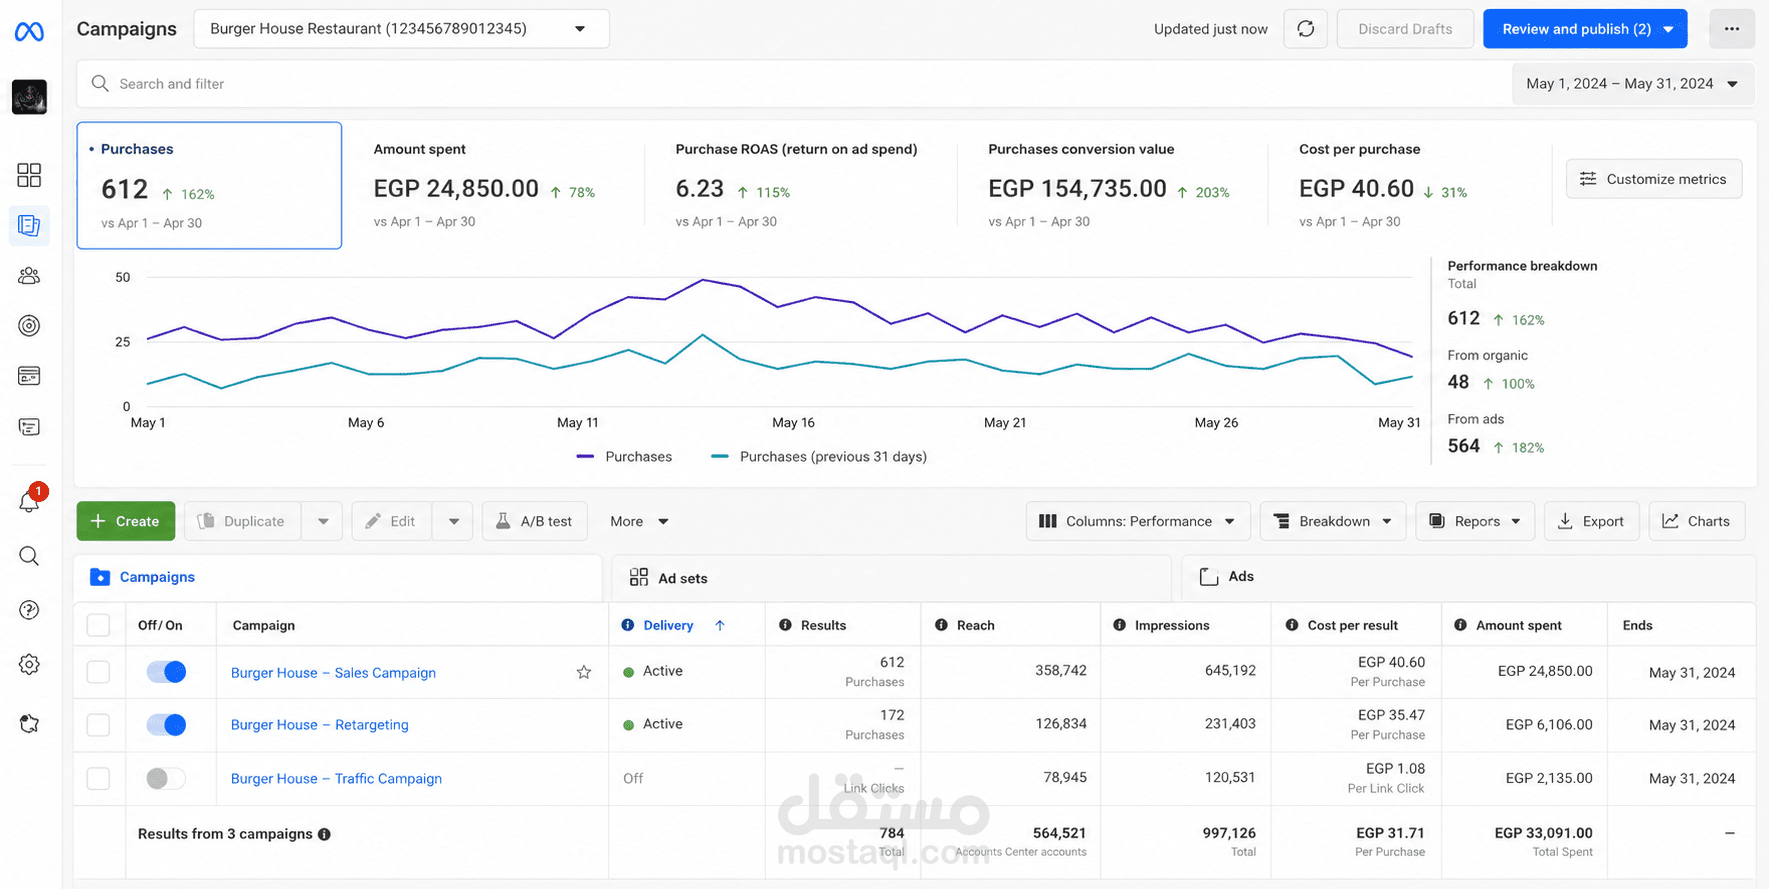This screenshot has height=889, width=1769.
Task: Open the Settings gear icon in the sidebar
Action: click(29, 664)
